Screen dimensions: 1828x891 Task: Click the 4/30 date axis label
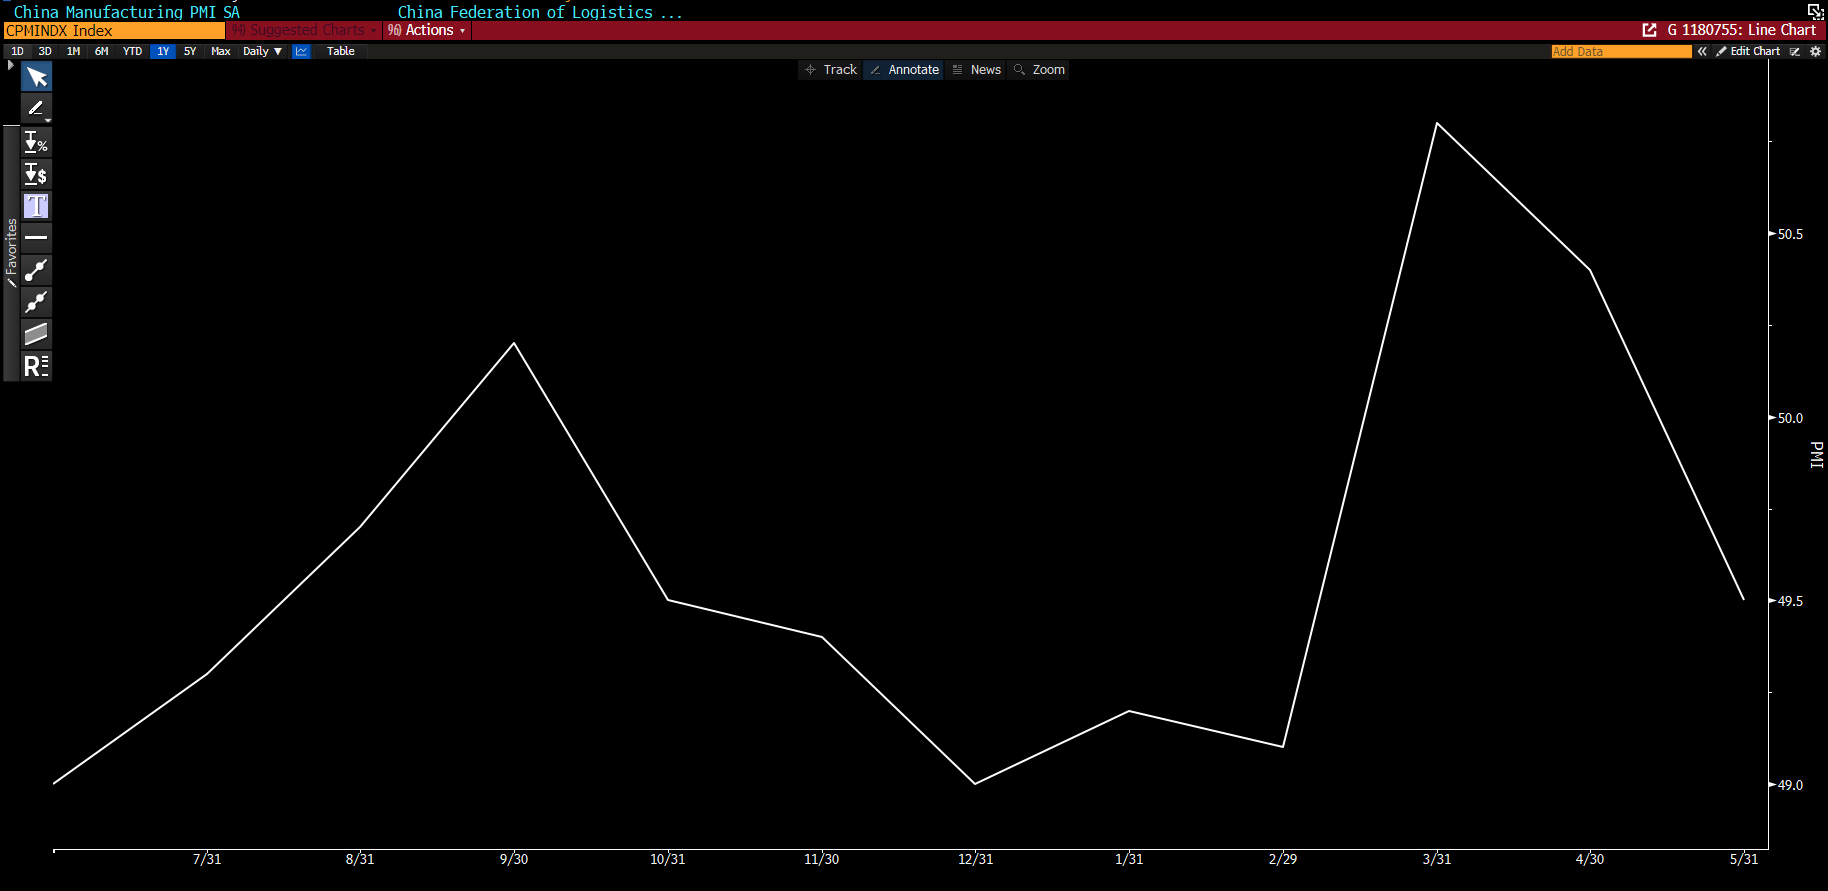pos(1590,859)
